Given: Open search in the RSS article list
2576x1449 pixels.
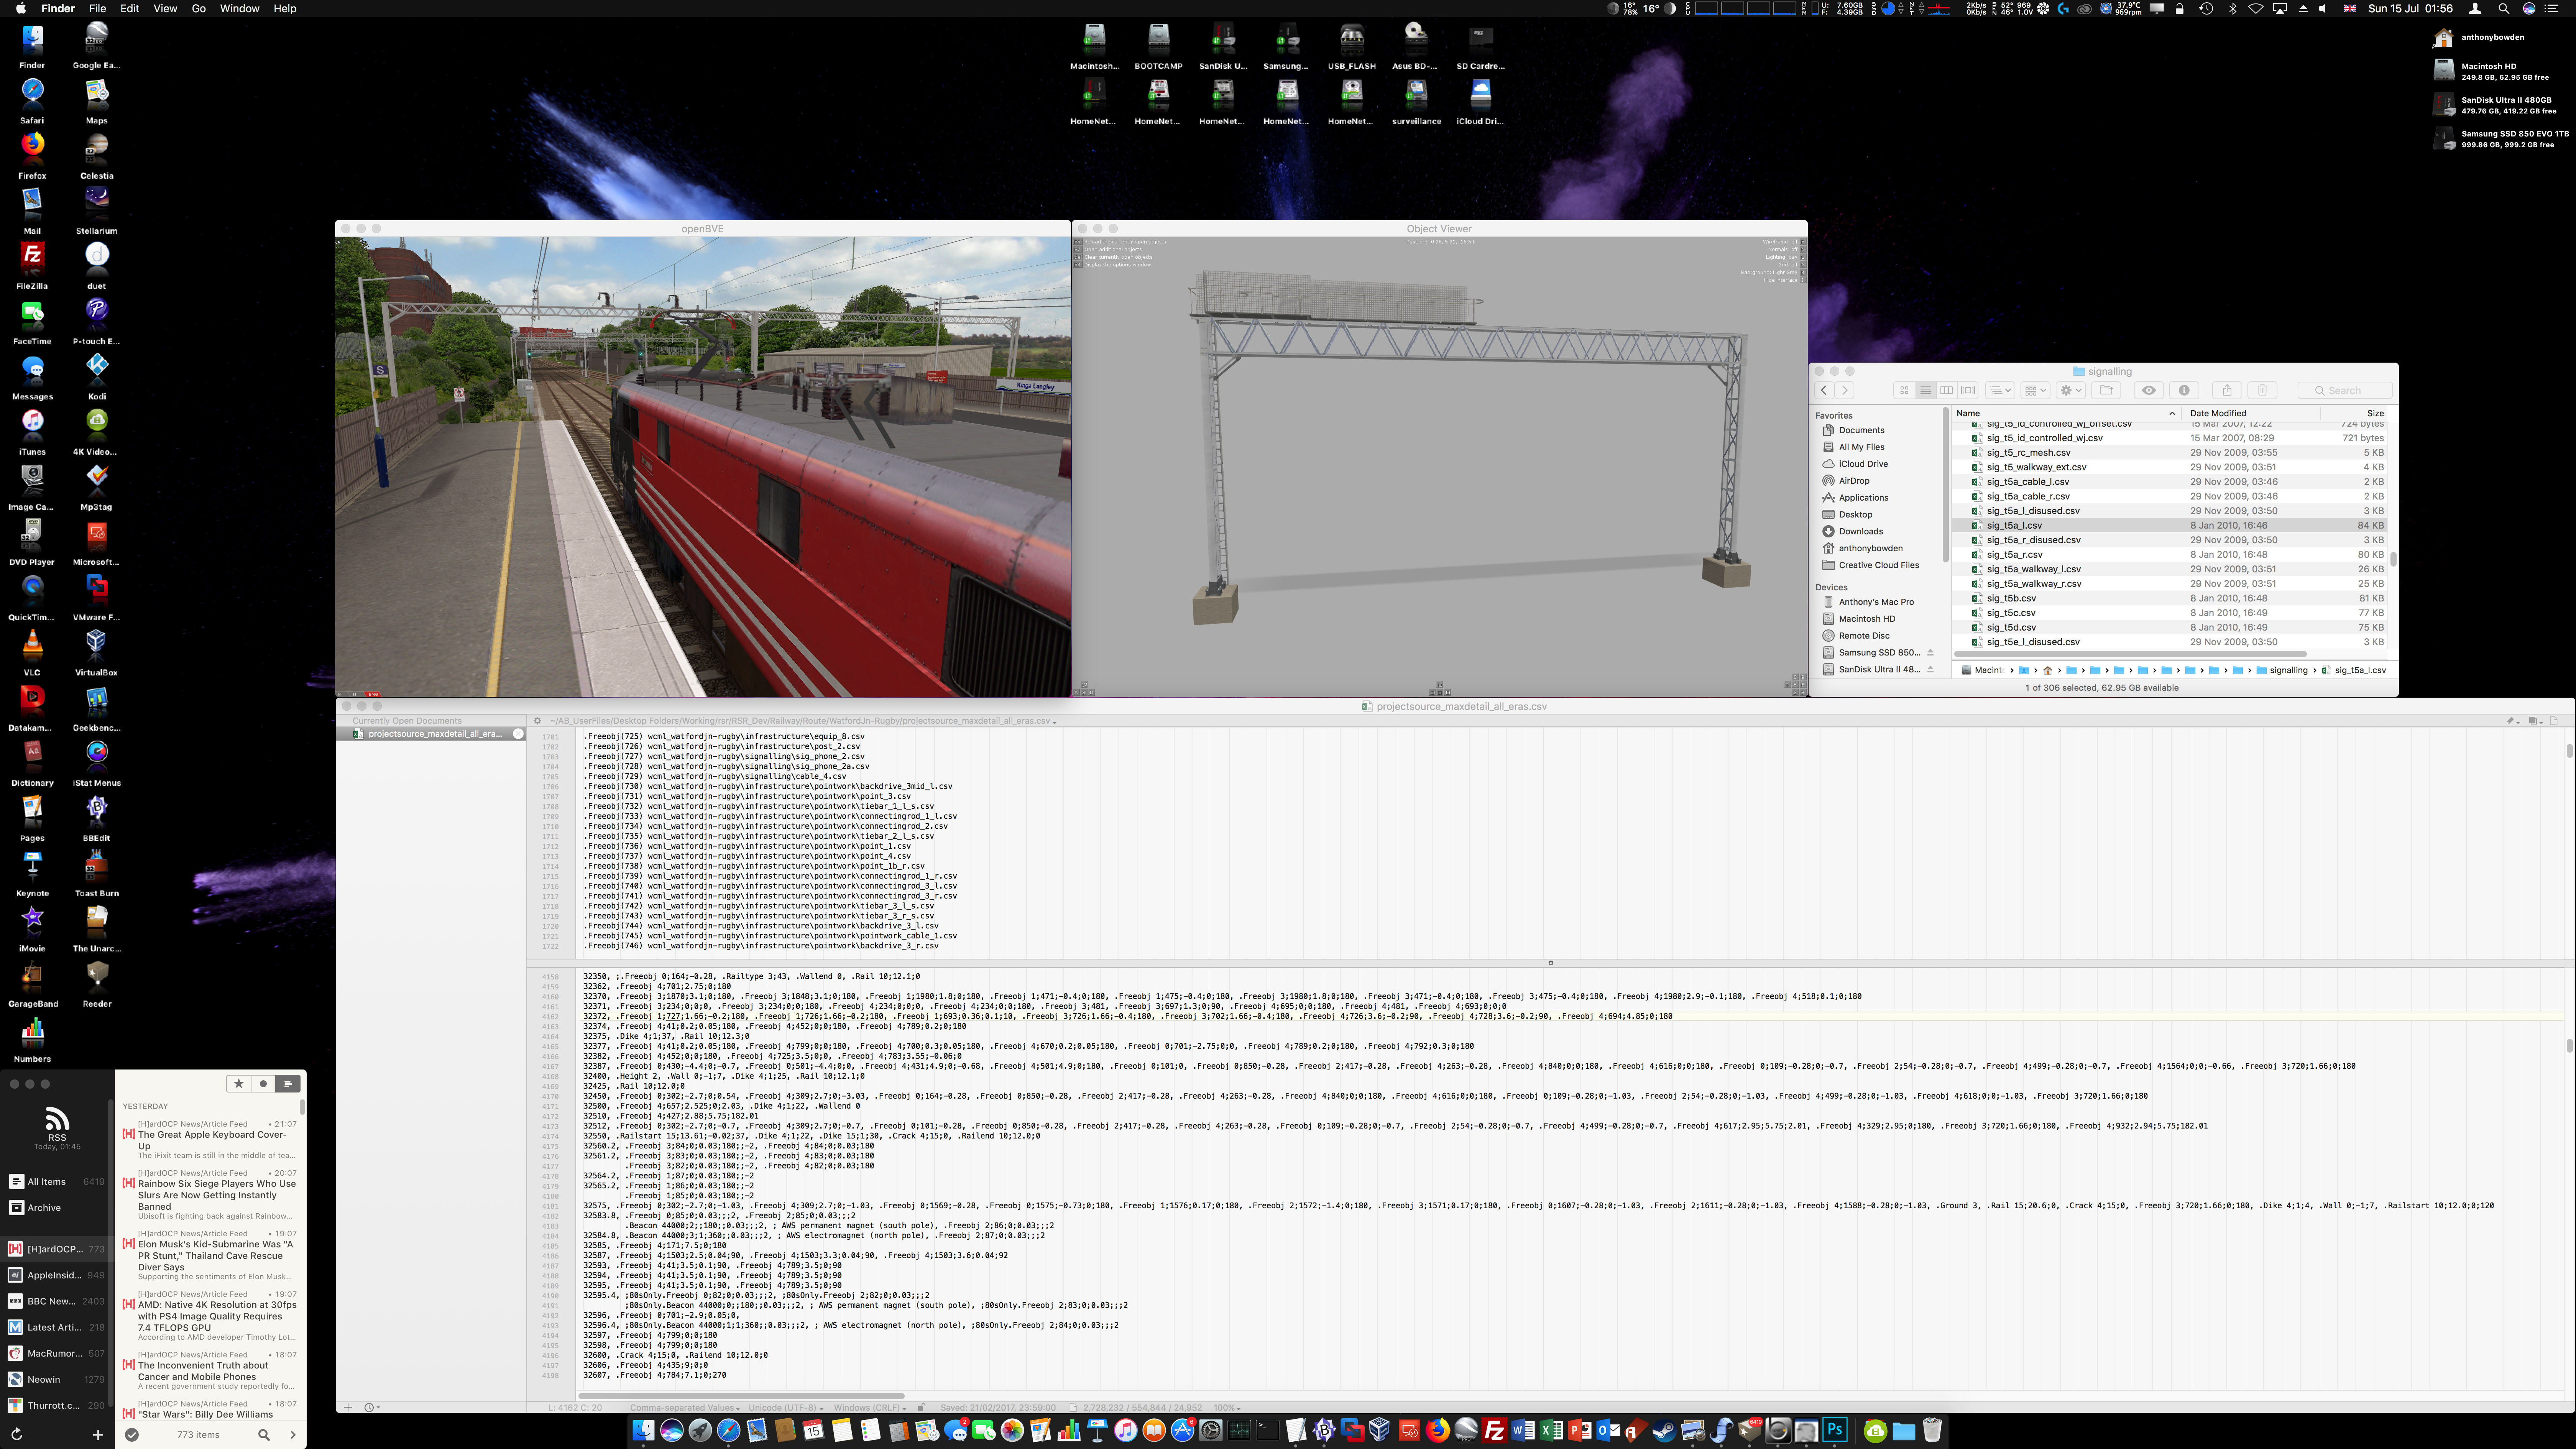Looking at the screenshot, I should tap(264, 1434).
